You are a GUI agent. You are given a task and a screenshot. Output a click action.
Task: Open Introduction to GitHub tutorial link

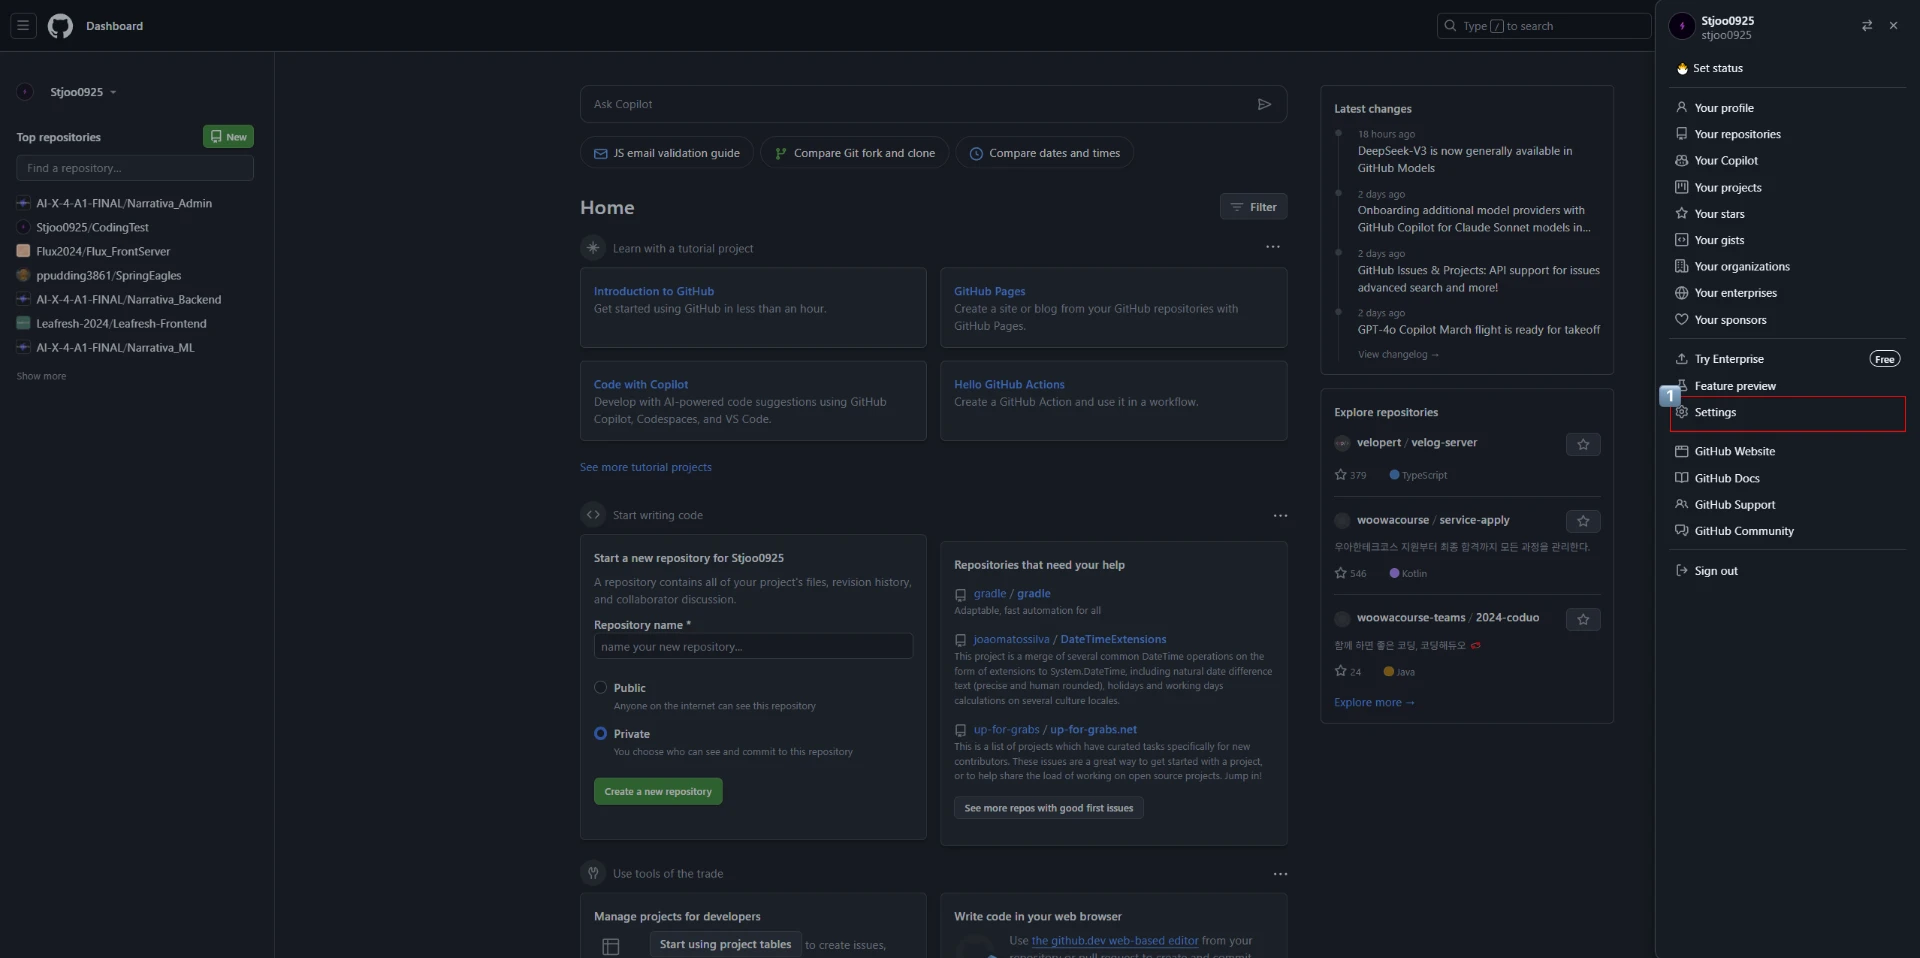(654, 292)
